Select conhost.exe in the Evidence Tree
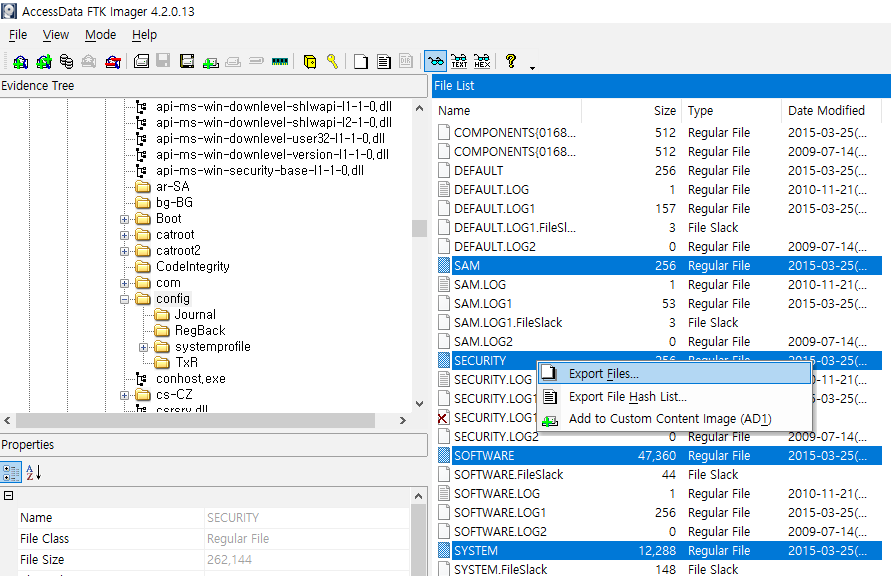This screenshot has height=576, width=891. pyautogui.click(x=191, y=379)
